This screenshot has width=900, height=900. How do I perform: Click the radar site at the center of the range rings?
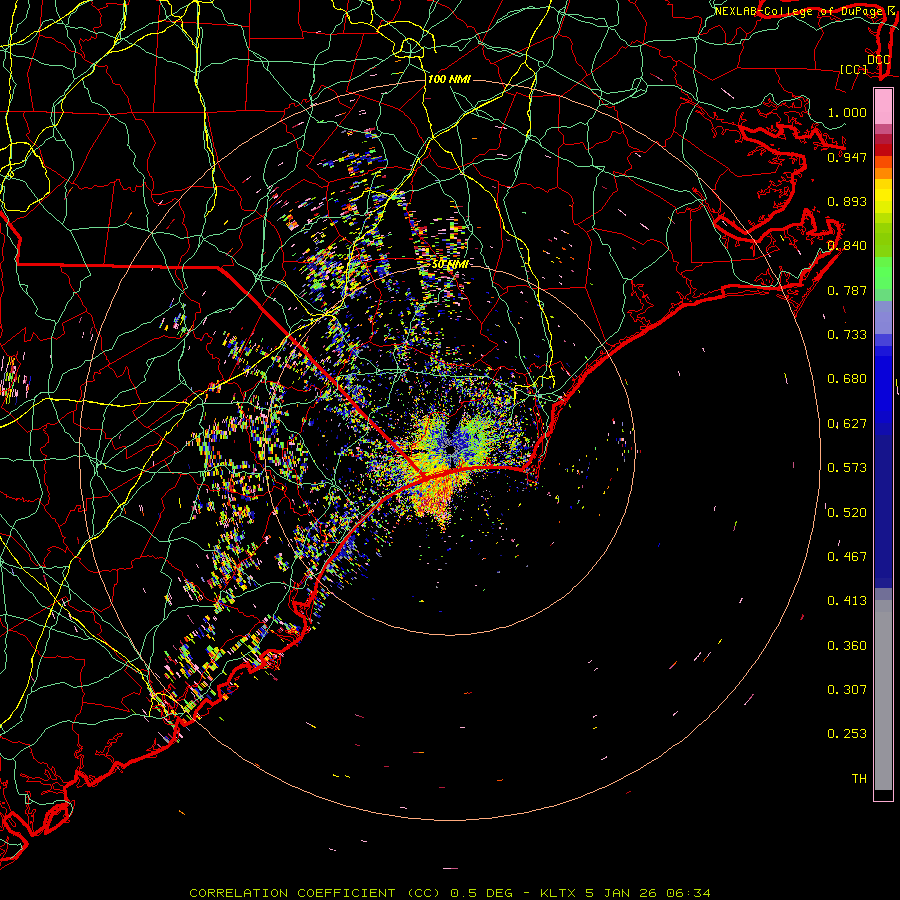450,450
